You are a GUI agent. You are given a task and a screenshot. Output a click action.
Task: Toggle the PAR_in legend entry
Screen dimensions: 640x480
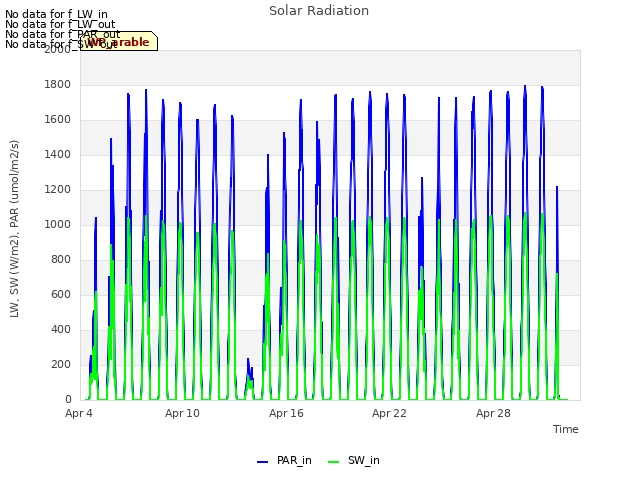(x=284, y=461)
